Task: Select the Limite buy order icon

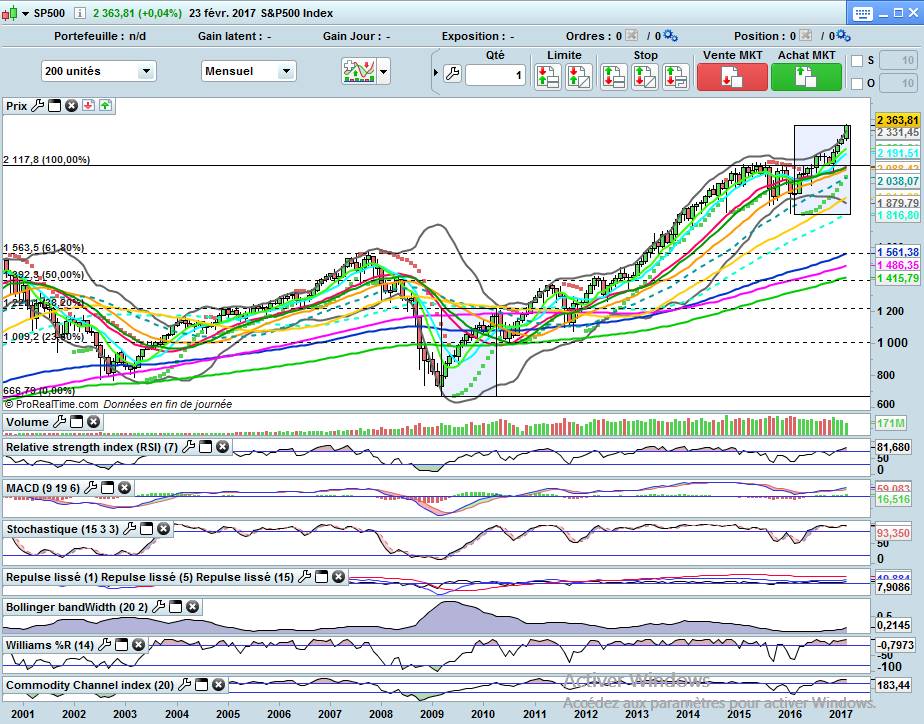Action: point(548,76)
